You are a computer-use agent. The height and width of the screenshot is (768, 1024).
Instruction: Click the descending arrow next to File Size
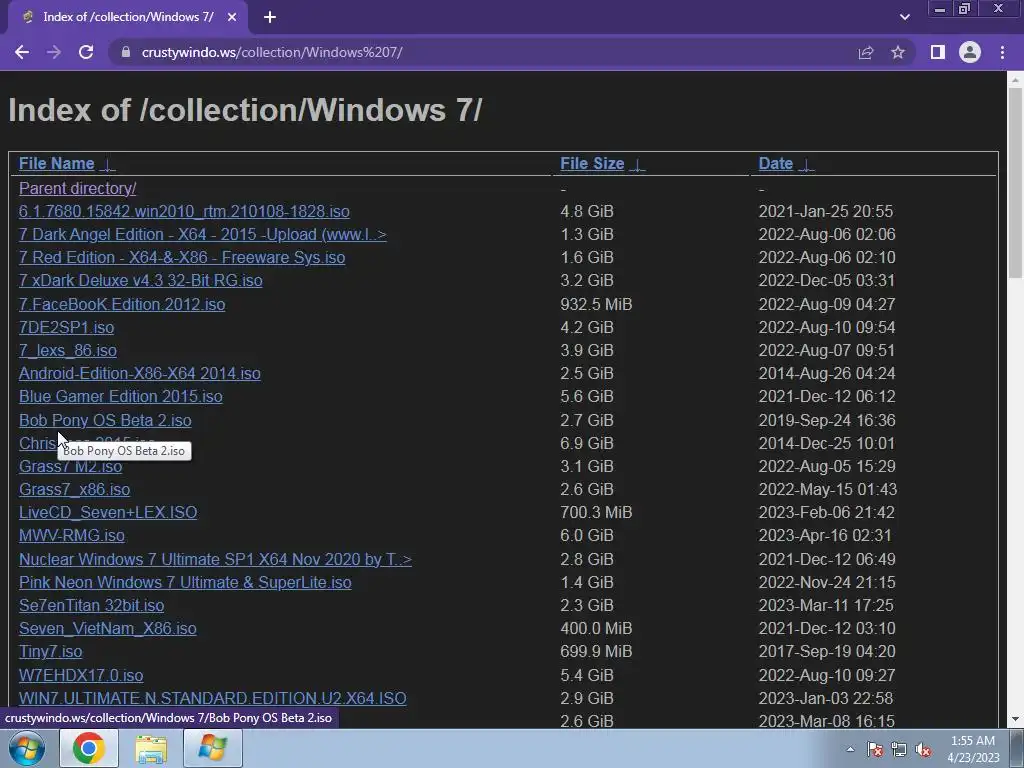637,165
